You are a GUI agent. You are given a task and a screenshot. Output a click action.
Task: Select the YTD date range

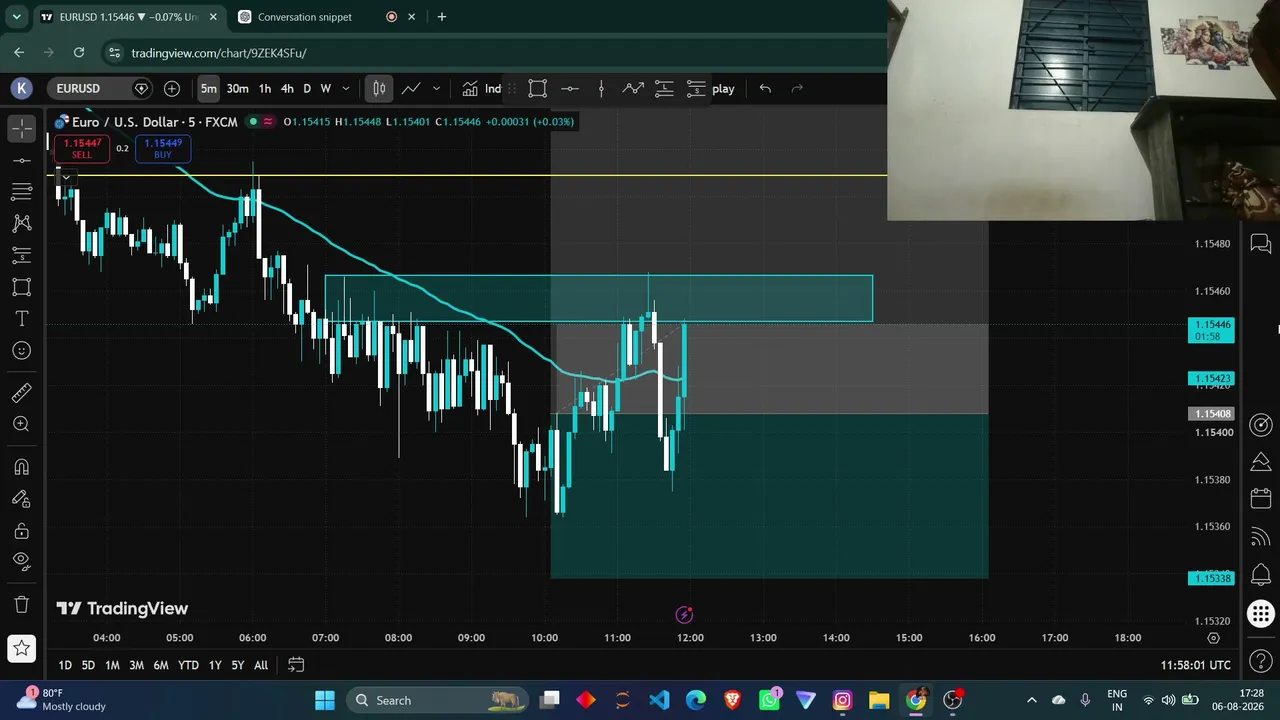[x=188, y=665]
